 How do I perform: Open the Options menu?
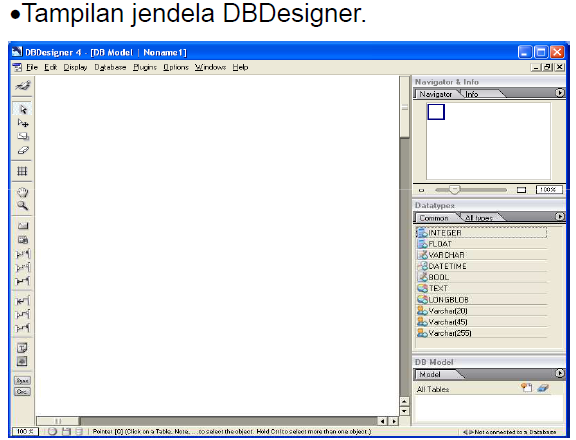coord(176,67)
